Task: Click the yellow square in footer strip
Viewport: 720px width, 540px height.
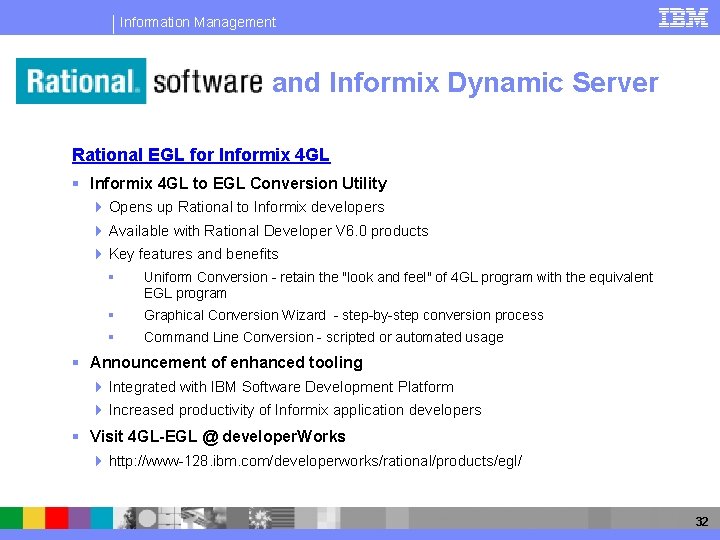Action: coord(34,518)
